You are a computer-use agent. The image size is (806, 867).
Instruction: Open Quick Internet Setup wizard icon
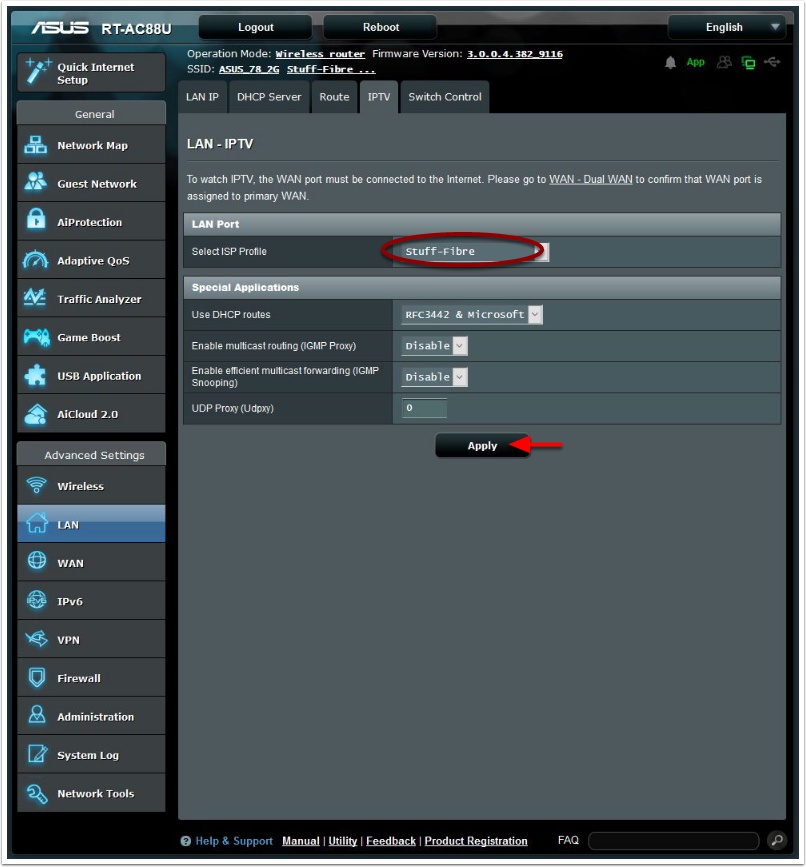coord(38,71)
